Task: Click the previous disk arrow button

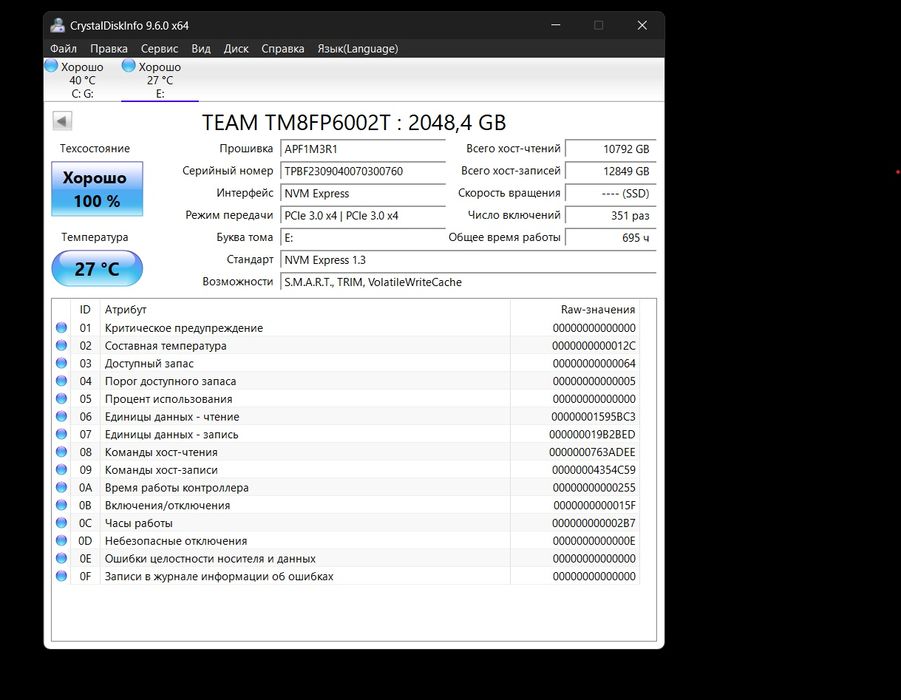Action: point(62,121)
